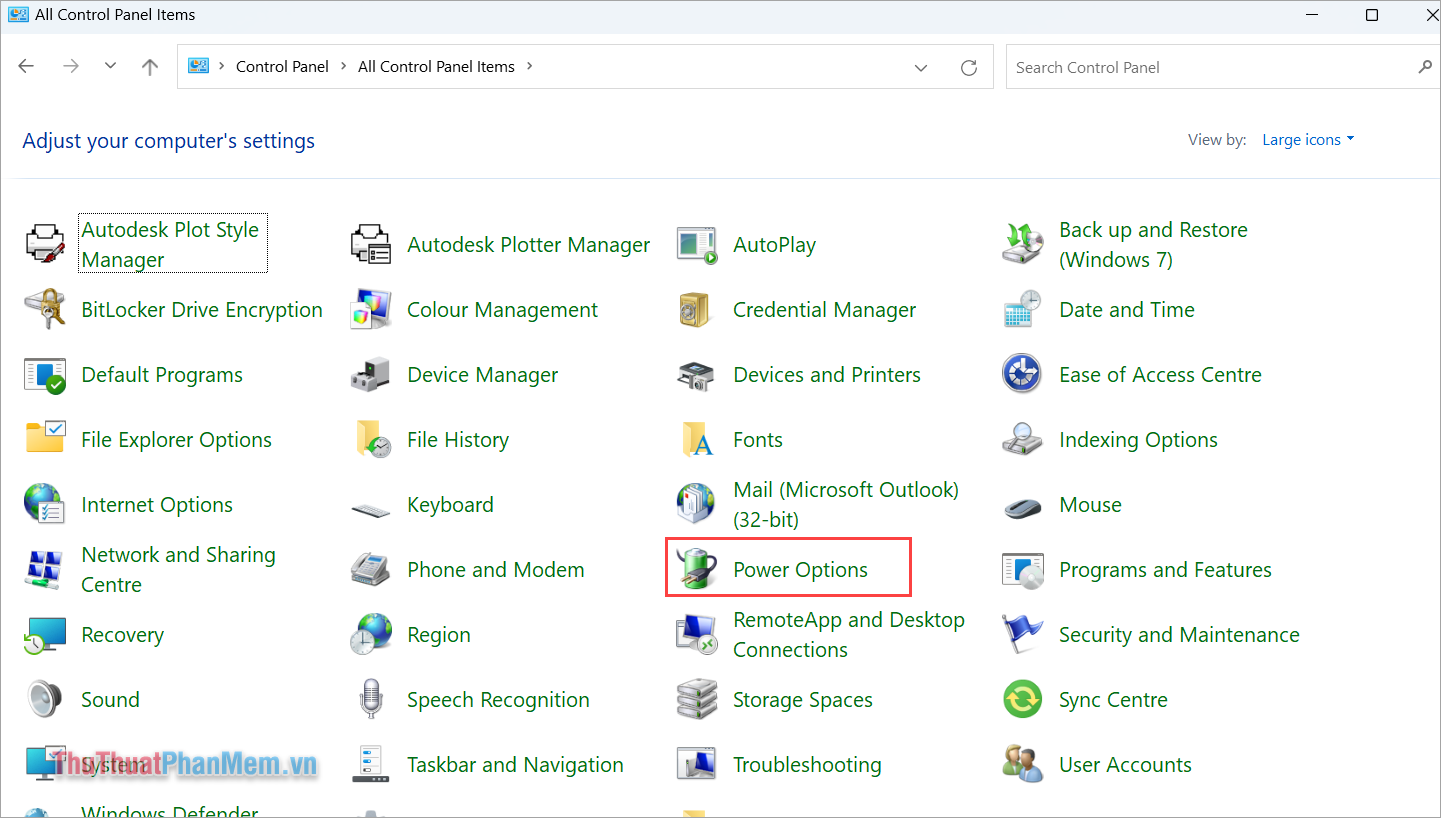Open Date and Time settings
The height and width of the screenshot is (818, 1441).
tap(1126, 309)
